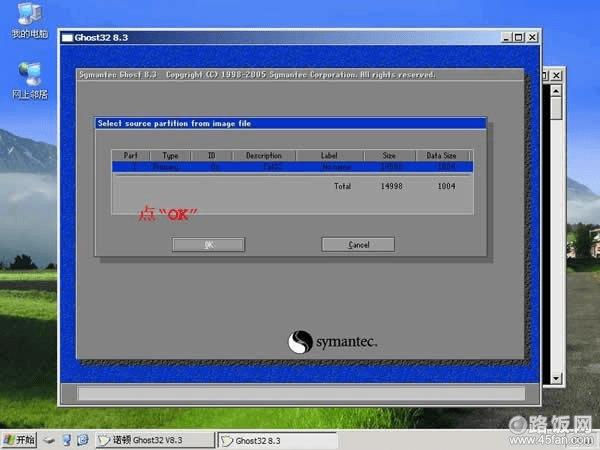Screen dimensions: 600x450
Task: Click the third quick launch icon
Action: (x=83, y=440)
